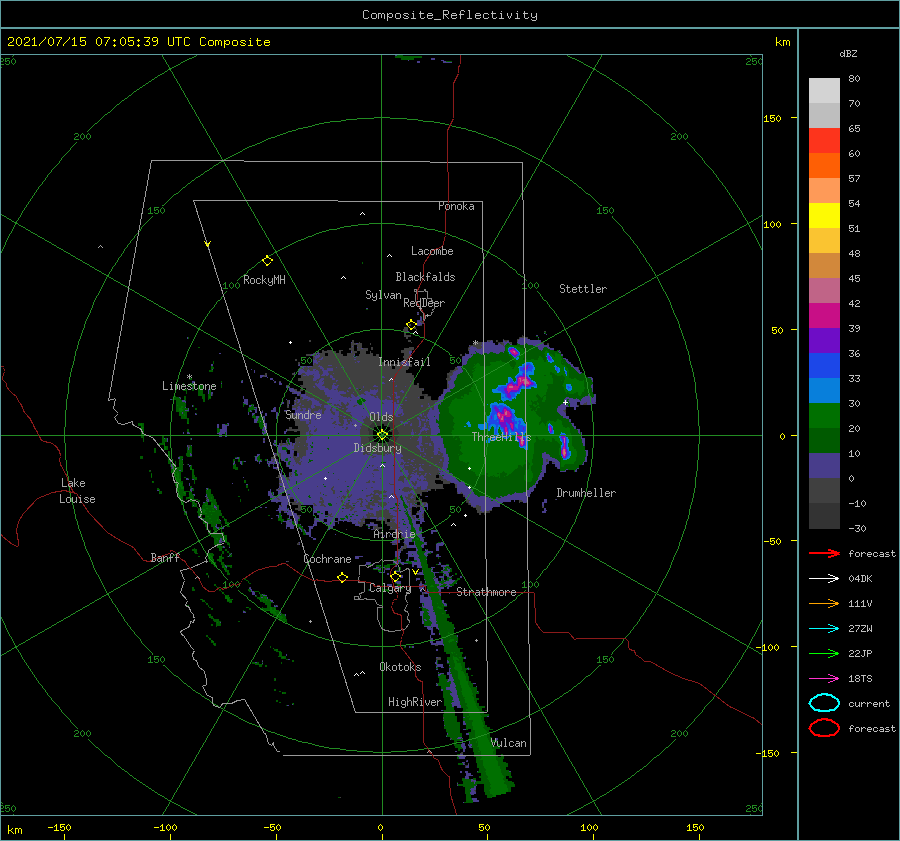Screen dimensions: 900x841
Task: Click the dBZ legend heading
Action: click(x=848, y=53)
